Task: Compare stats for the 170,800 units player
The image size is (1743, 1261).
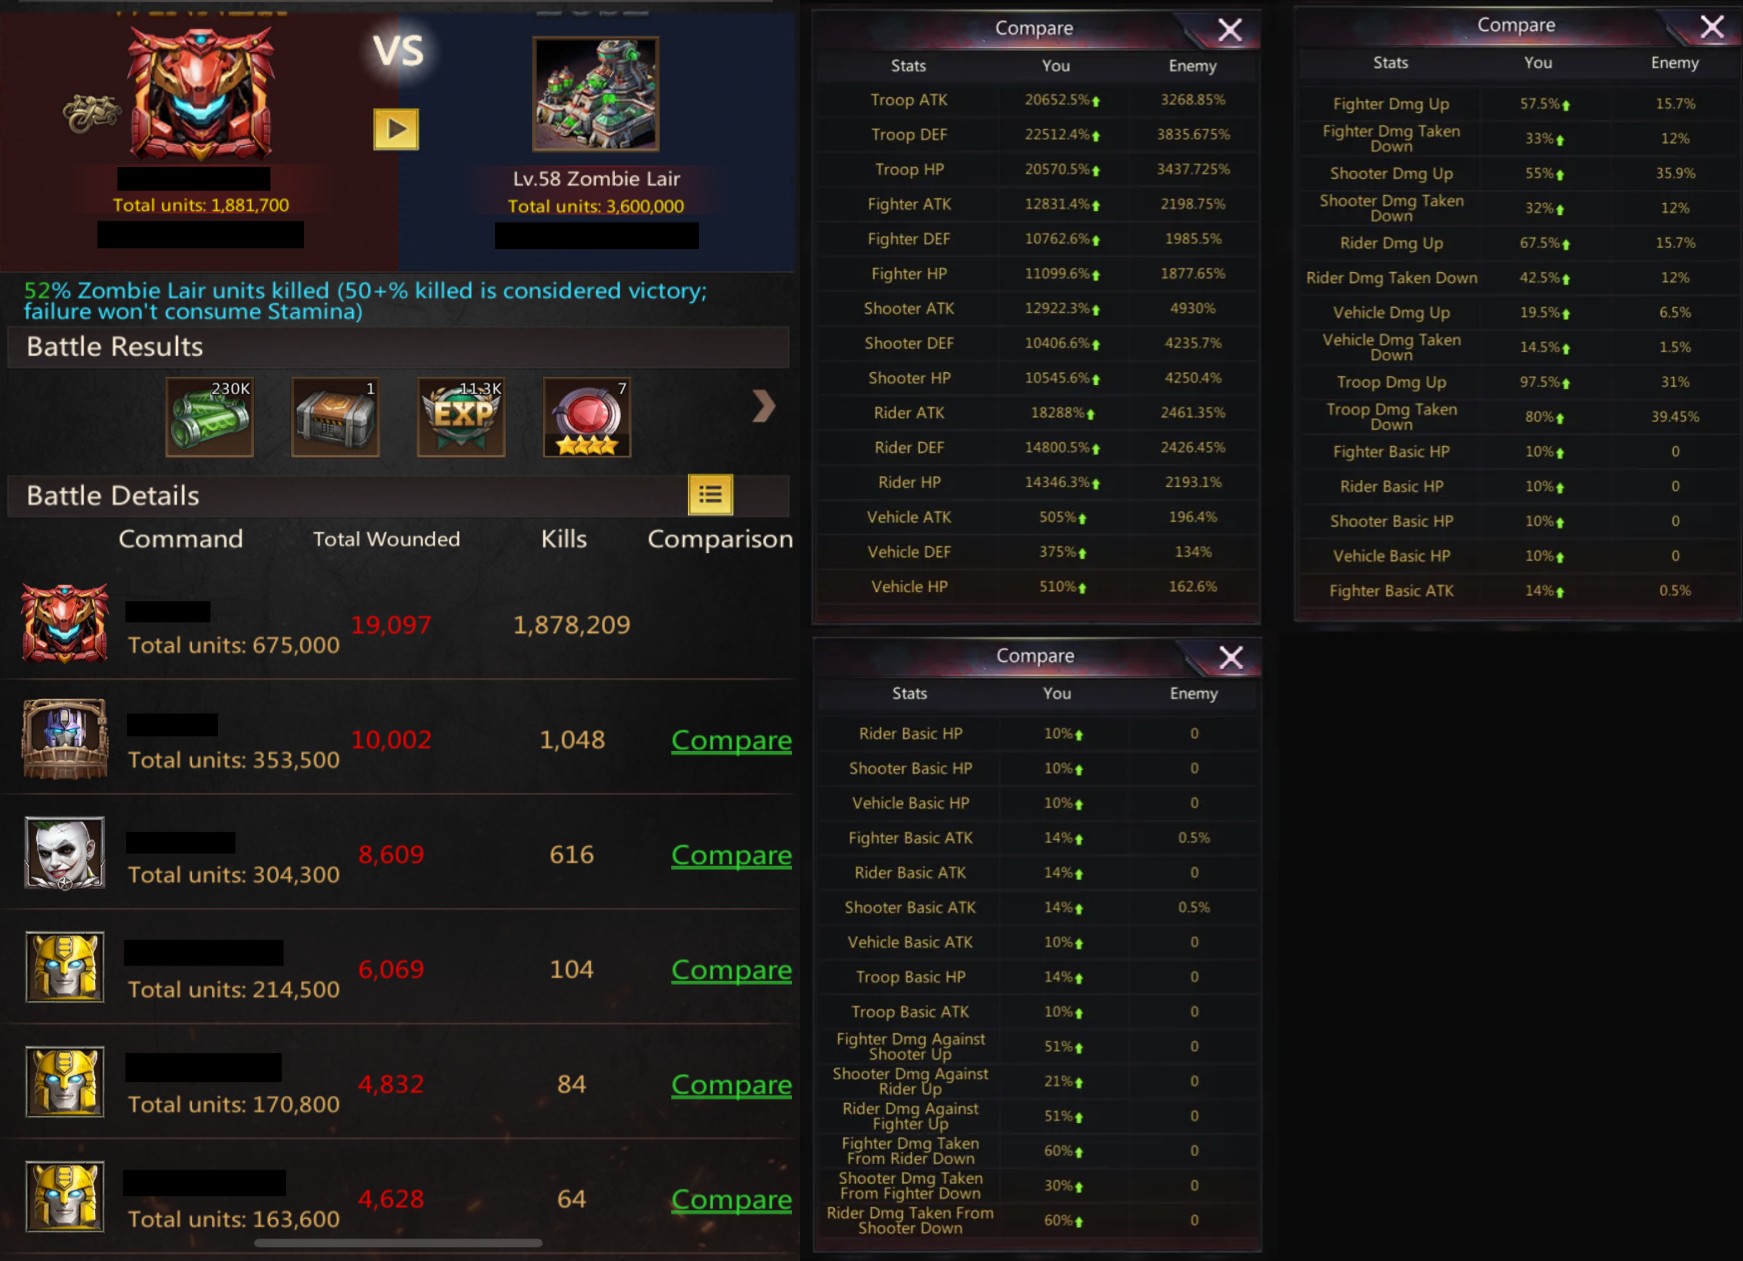Action: pyautogui.click(x=731, y=1085)
